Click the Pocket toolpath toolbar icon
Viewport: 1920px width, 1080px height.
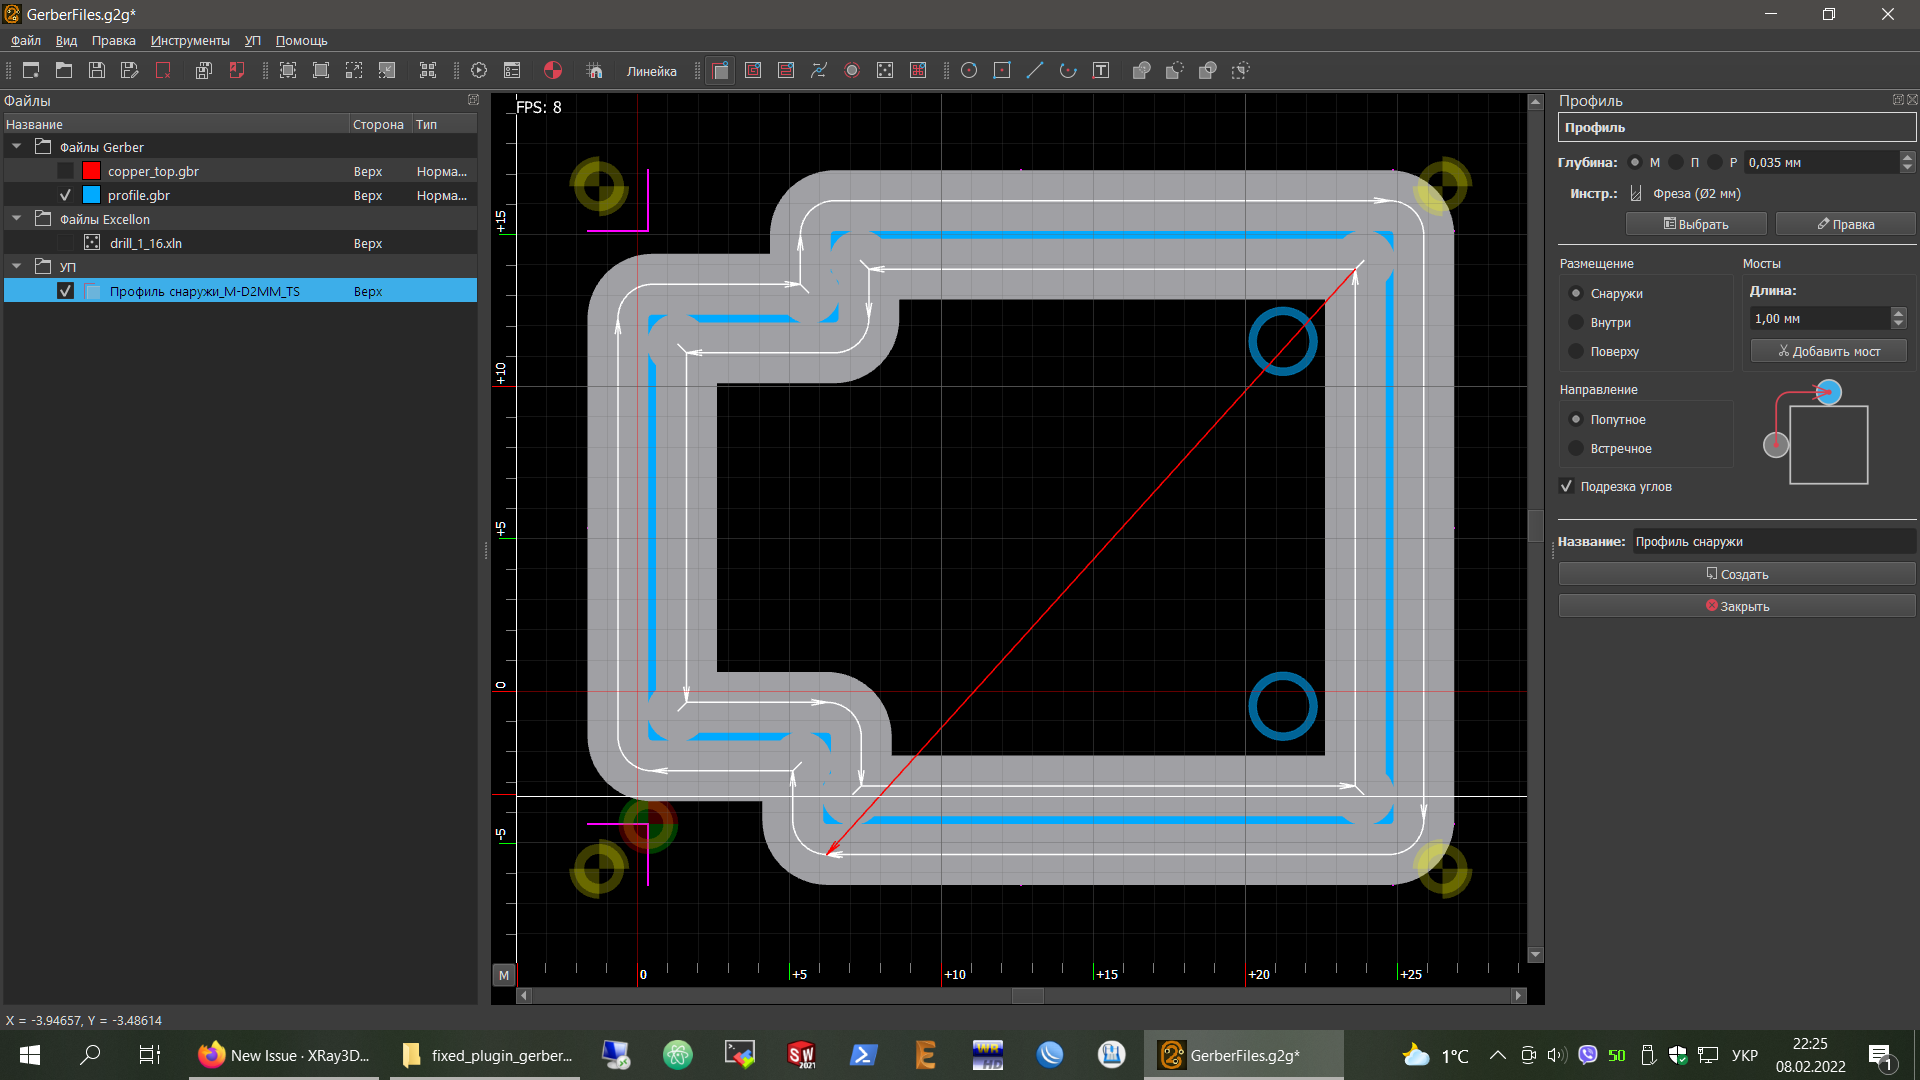click(753, 70)
